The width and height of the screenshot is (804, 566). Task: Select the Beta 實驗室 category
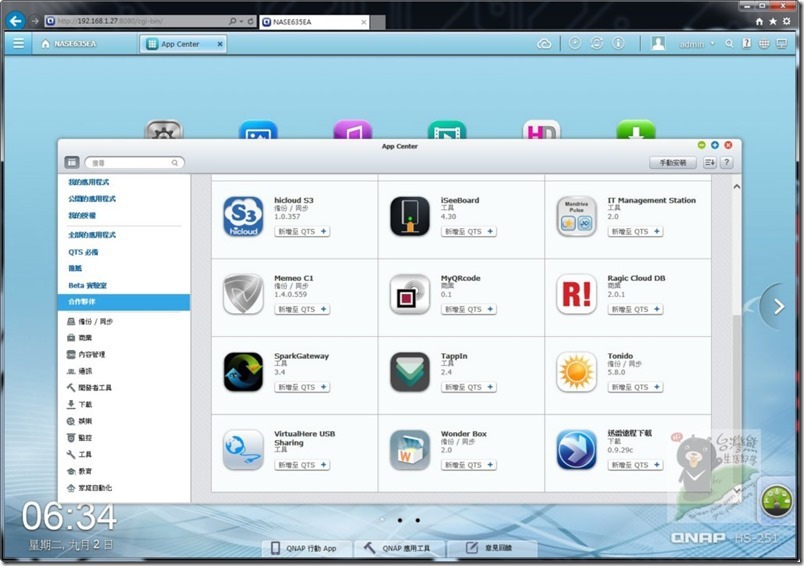[x=88, y=285]
